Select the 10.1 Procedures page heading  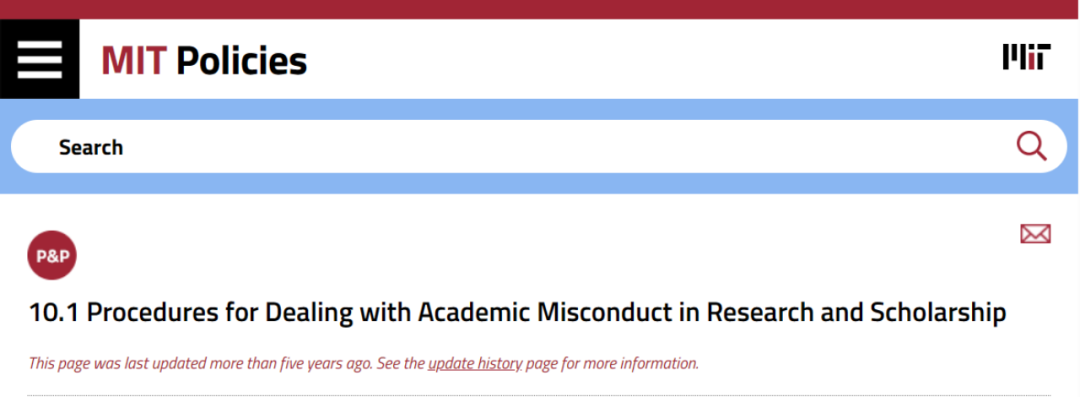[517, 313]
